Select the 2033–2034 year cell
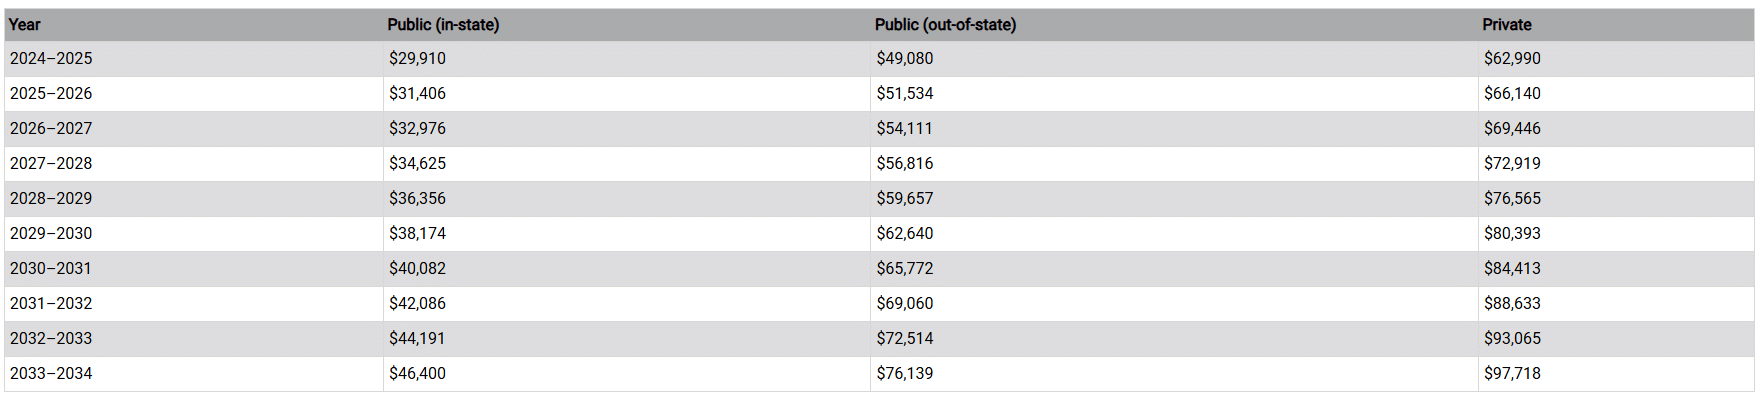The height and width of the screenshot is (399, 1762). pyautogui.click(x=194, y=374)
